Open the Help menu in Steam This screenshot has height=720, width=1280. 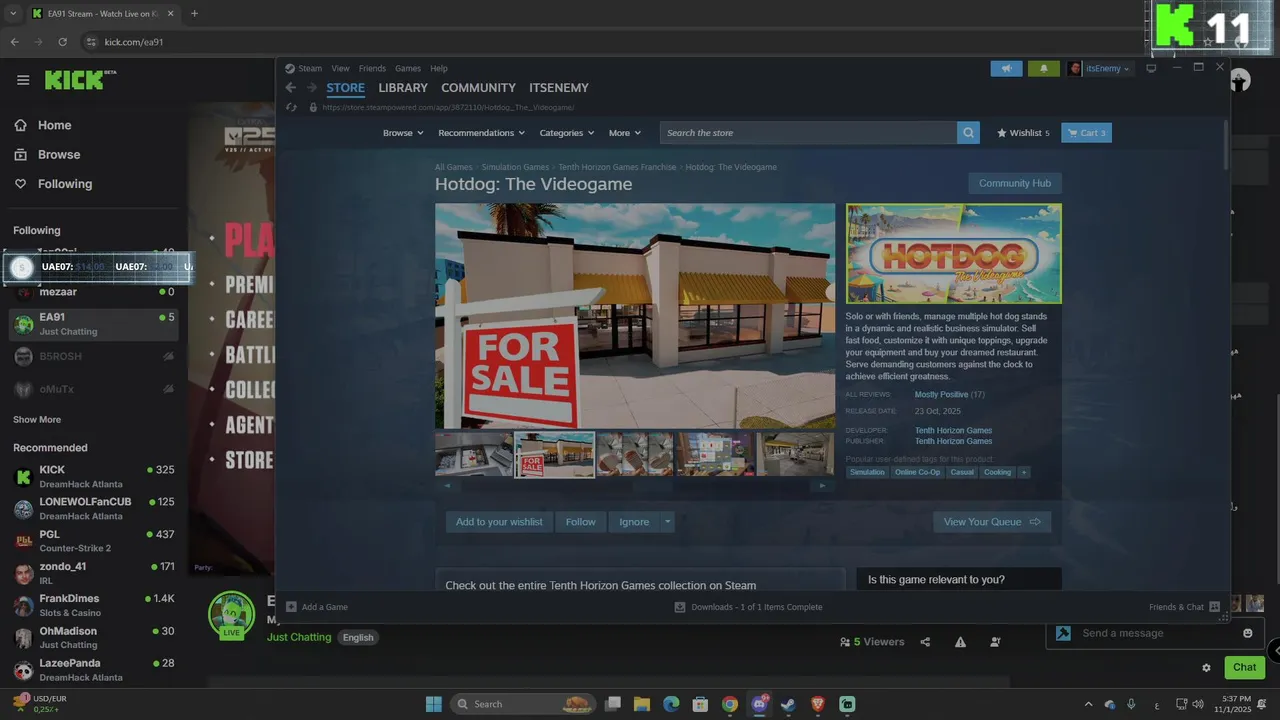(x=439, y=69)
